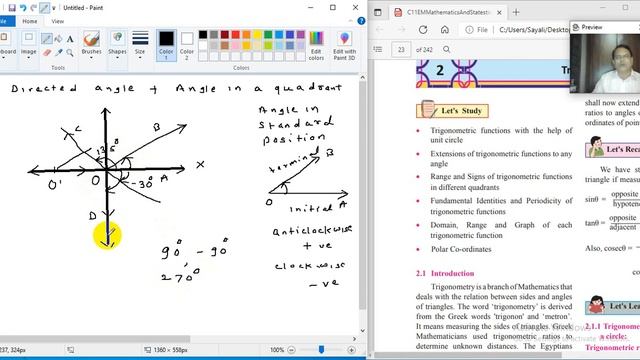The width and height of the screenshot is (640, 360).
Task: Open browser tab actions menu icon
Action: [x=378, y=13]
